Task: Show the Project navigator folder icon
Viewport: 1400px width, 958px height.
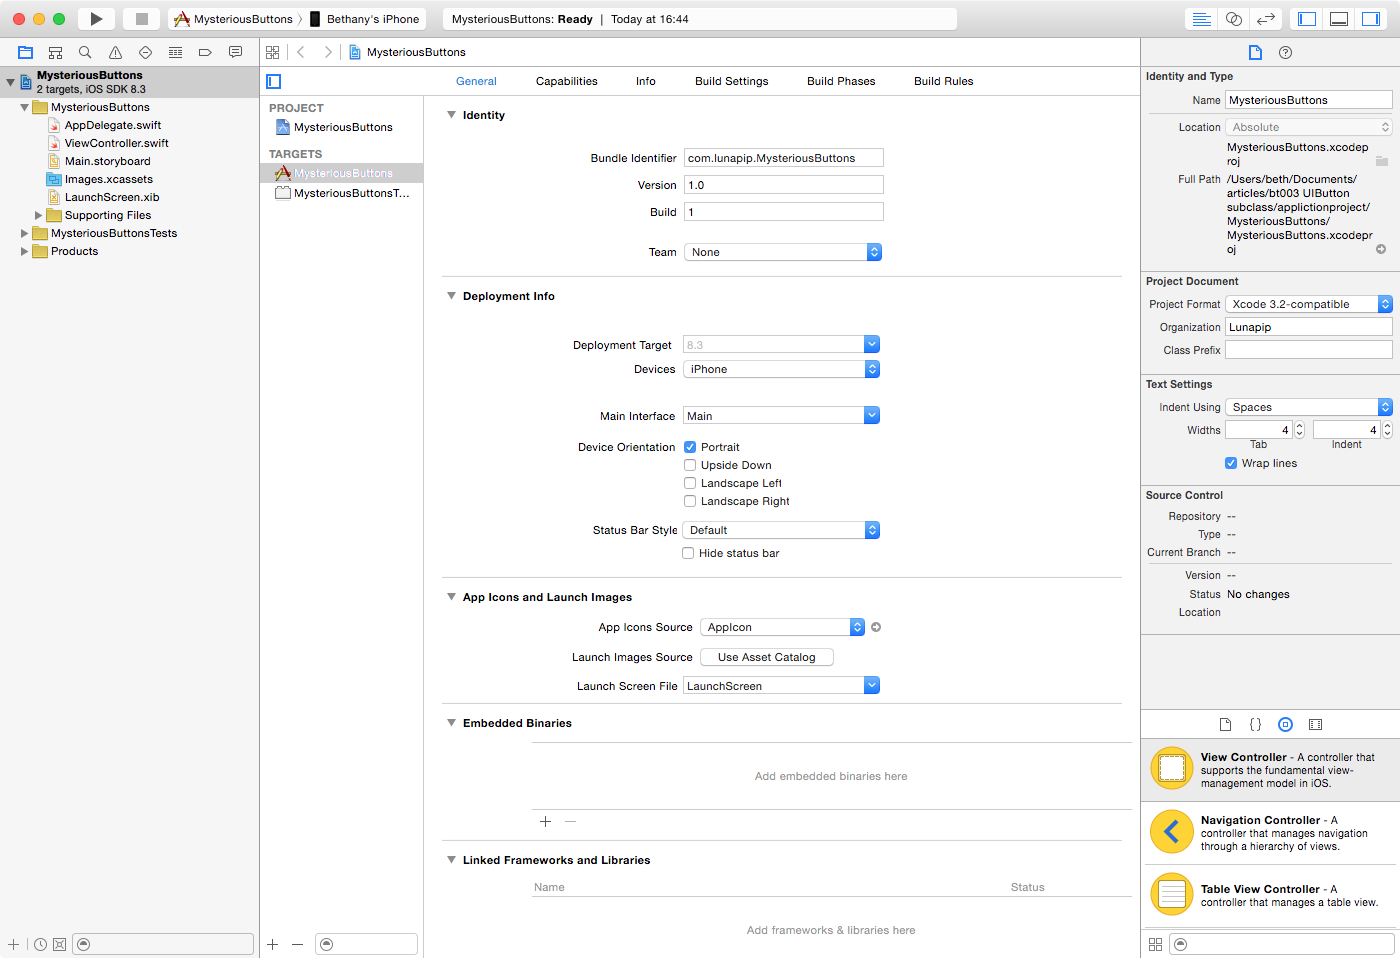Action: pyautogui.click(x=26, y=52)
